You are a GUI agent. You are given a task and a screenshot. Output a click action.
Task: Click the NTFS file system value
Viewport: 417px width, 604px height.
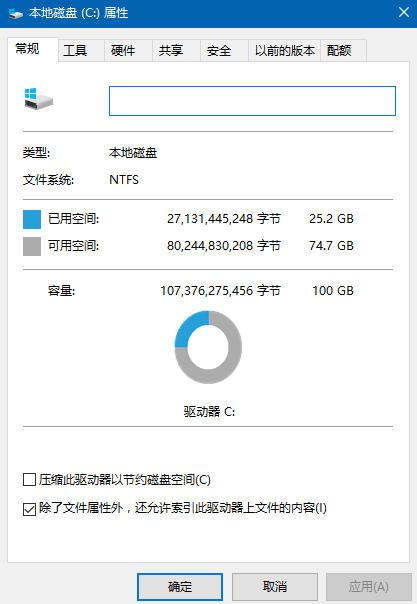tap(124, 180)
